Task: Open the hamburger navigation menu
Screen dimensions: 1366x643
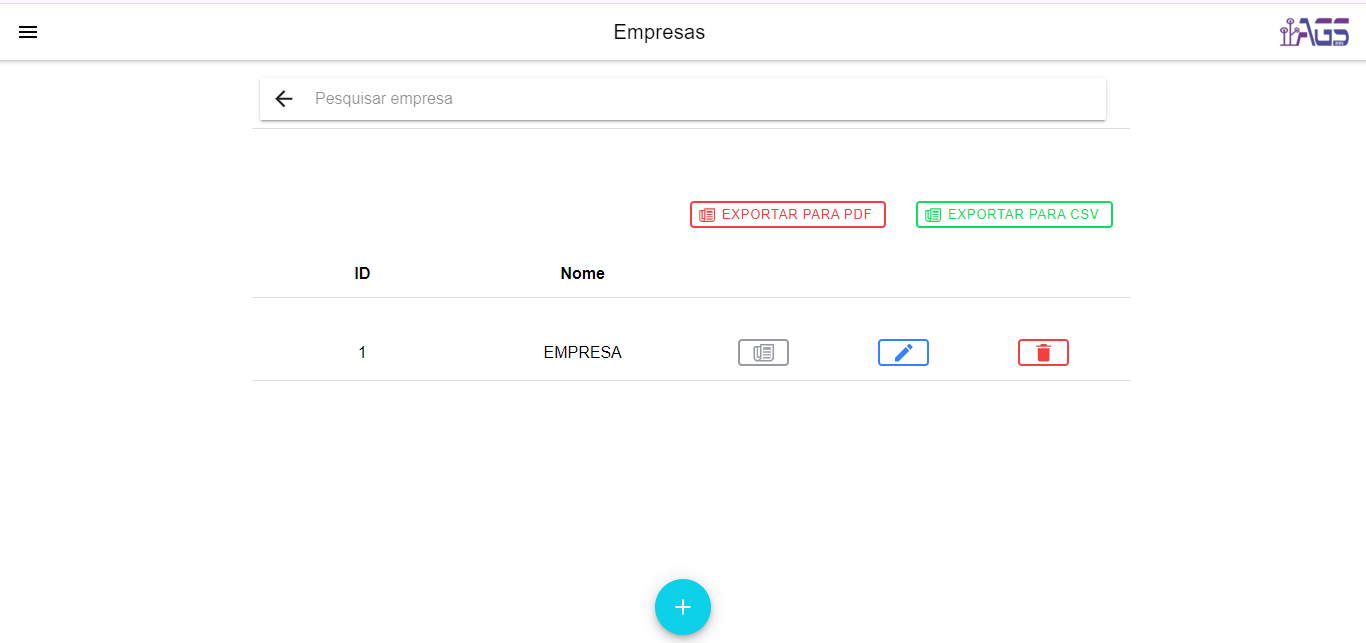Action: click(x=28, y=32)
